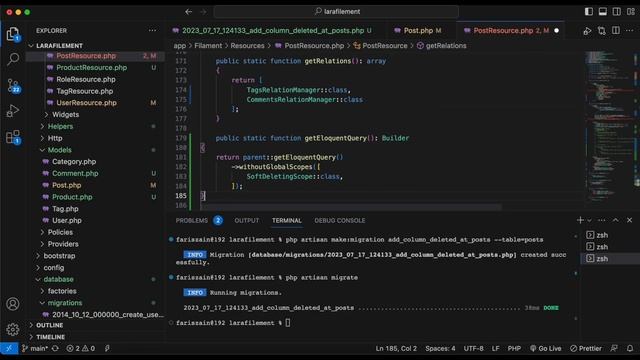Toggle the primary side bar layout icon
The image size is (640, 360).
pyautogui.click(x=589, y=11)
